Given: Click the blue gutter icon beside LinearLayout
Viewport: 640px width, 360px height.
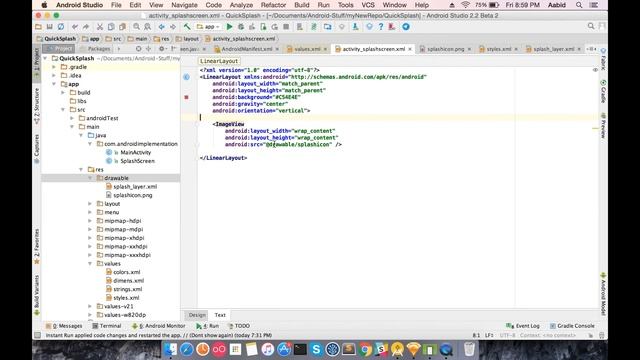Looking at the screenshot, I should tap(187, 77).
